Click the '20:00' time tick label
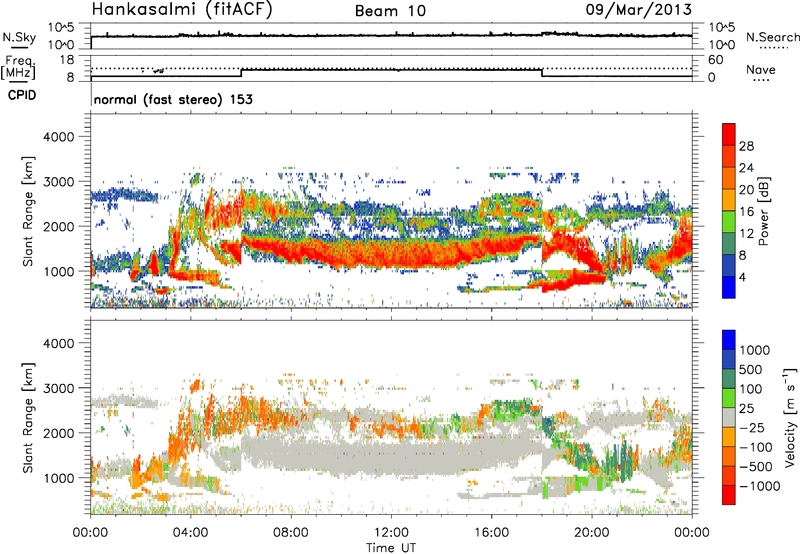The width and height of the screenshot is (800, 554). [x=592, y=533]
